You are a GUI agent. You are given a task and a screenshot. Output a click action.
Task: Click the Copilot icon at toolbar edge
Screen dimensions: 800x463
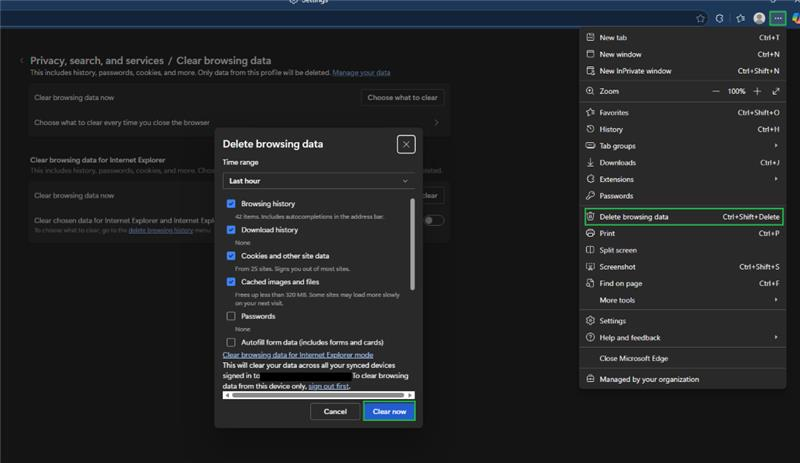point(796,18)
